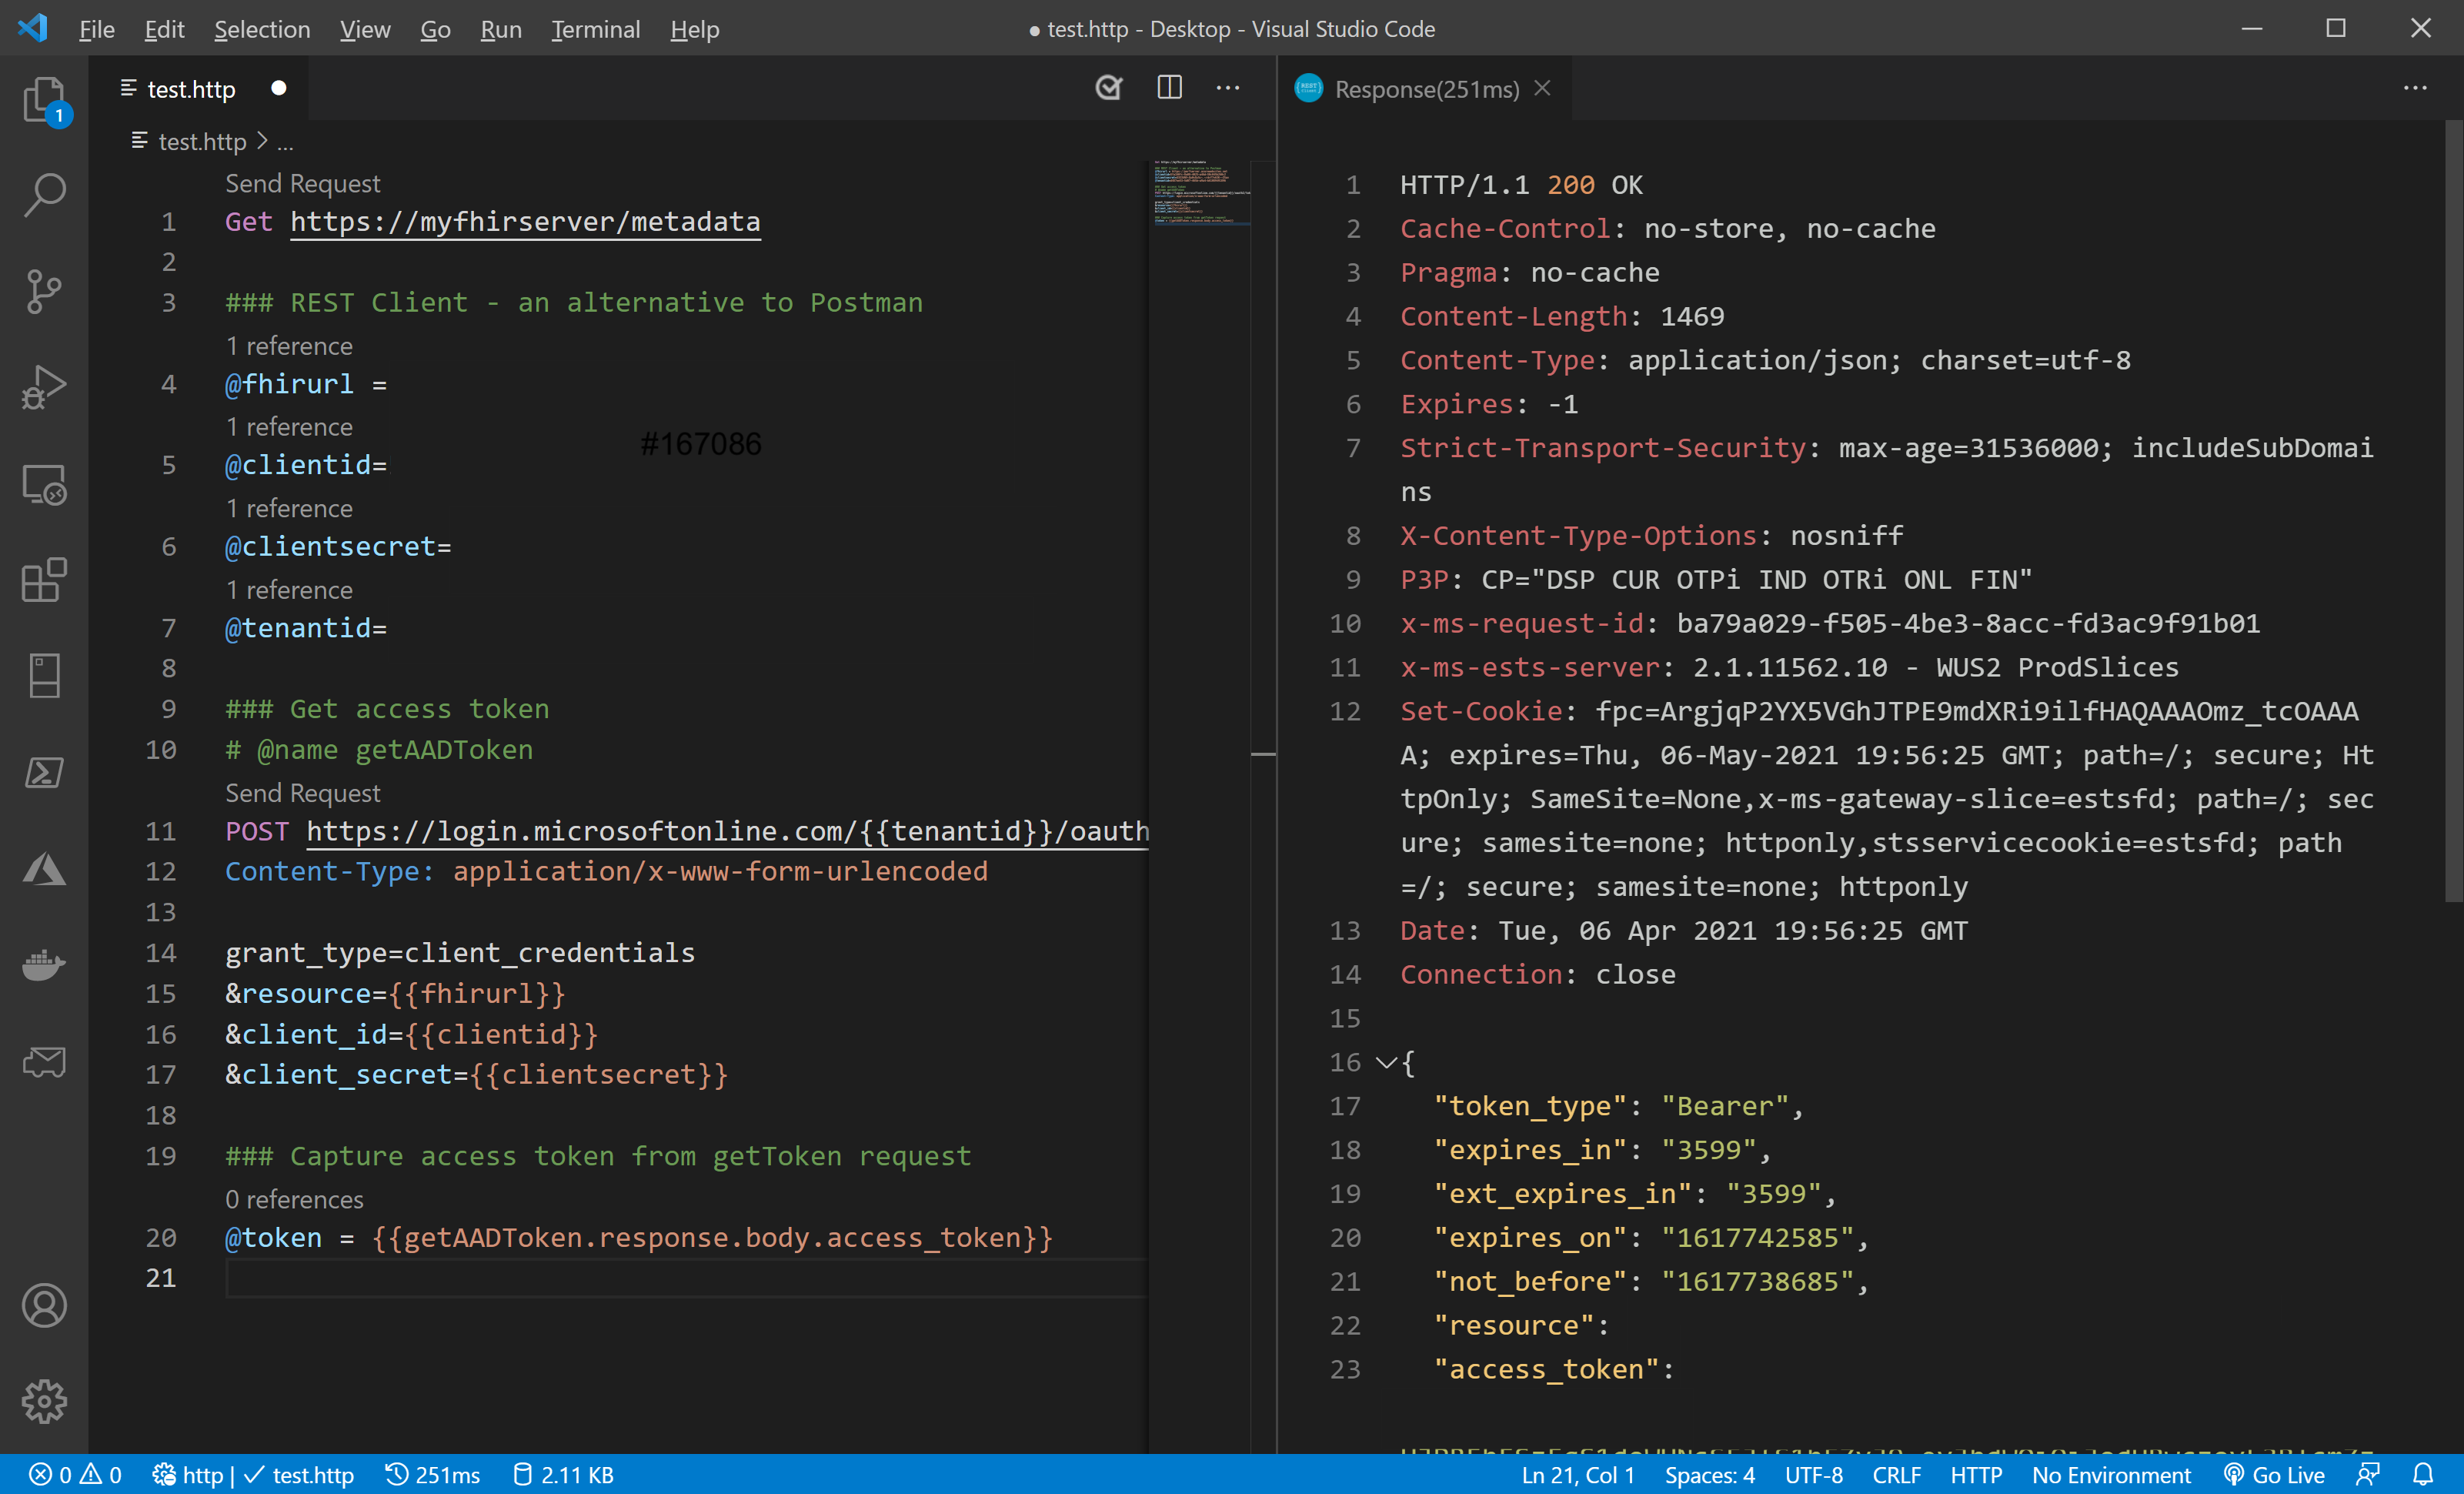This screenshot has height=1494, width=2464.
Task: Open the Selection menu
Action: (262, 29)
